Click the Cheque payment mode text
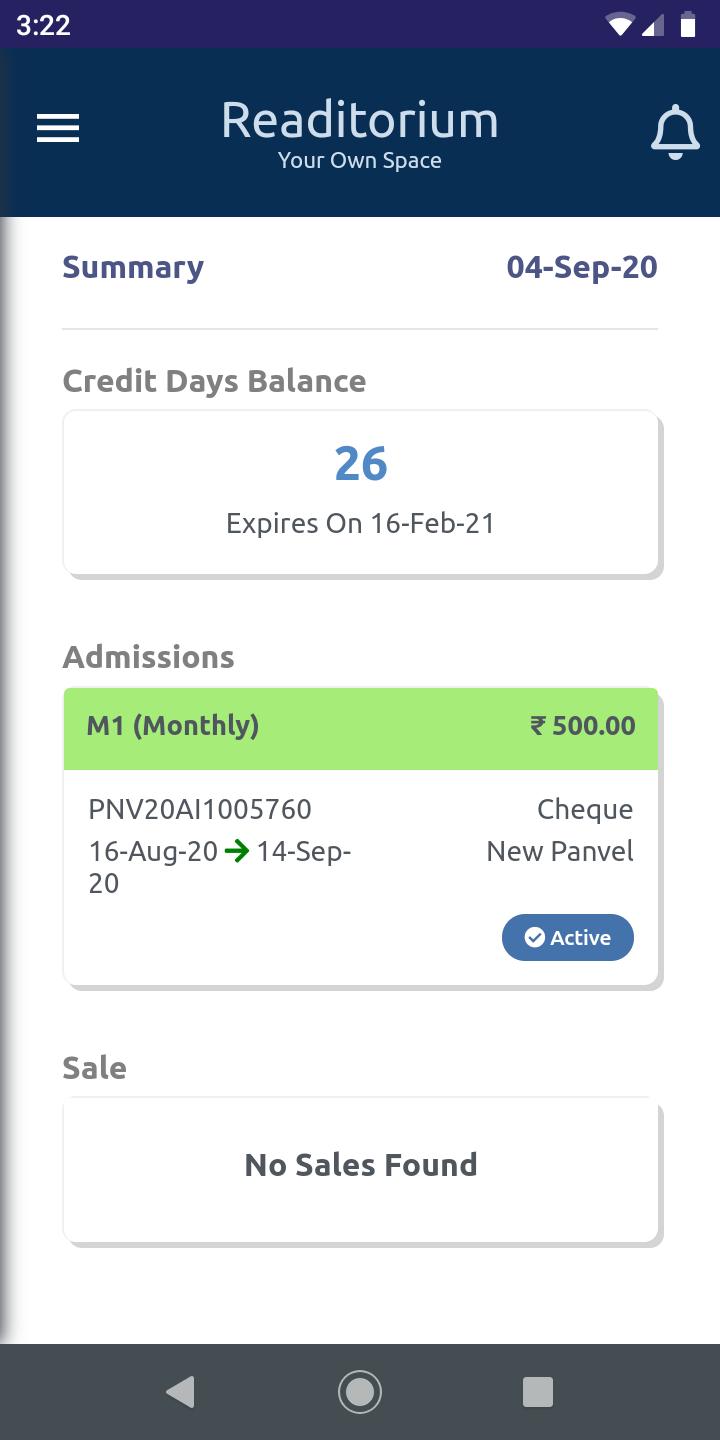Viewport: 720px width, 1440px height. 585,810
